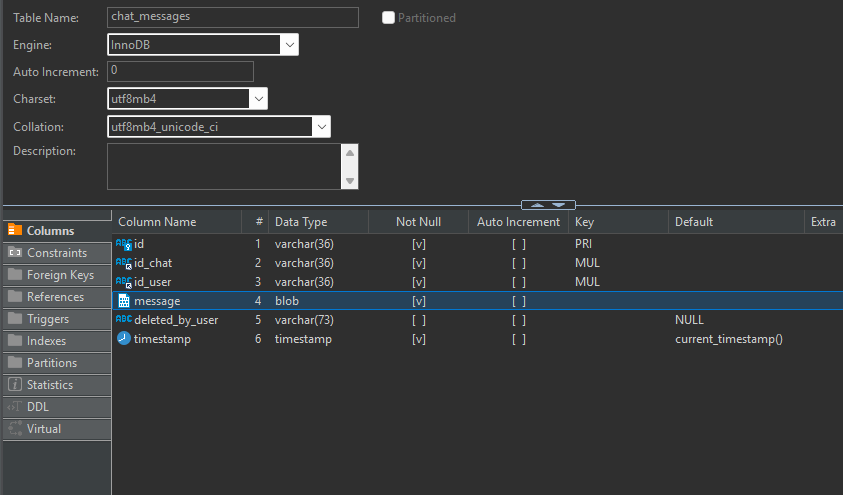Sort by Column Name header
This screenshot has width=843, height=495.
[177, 222]
